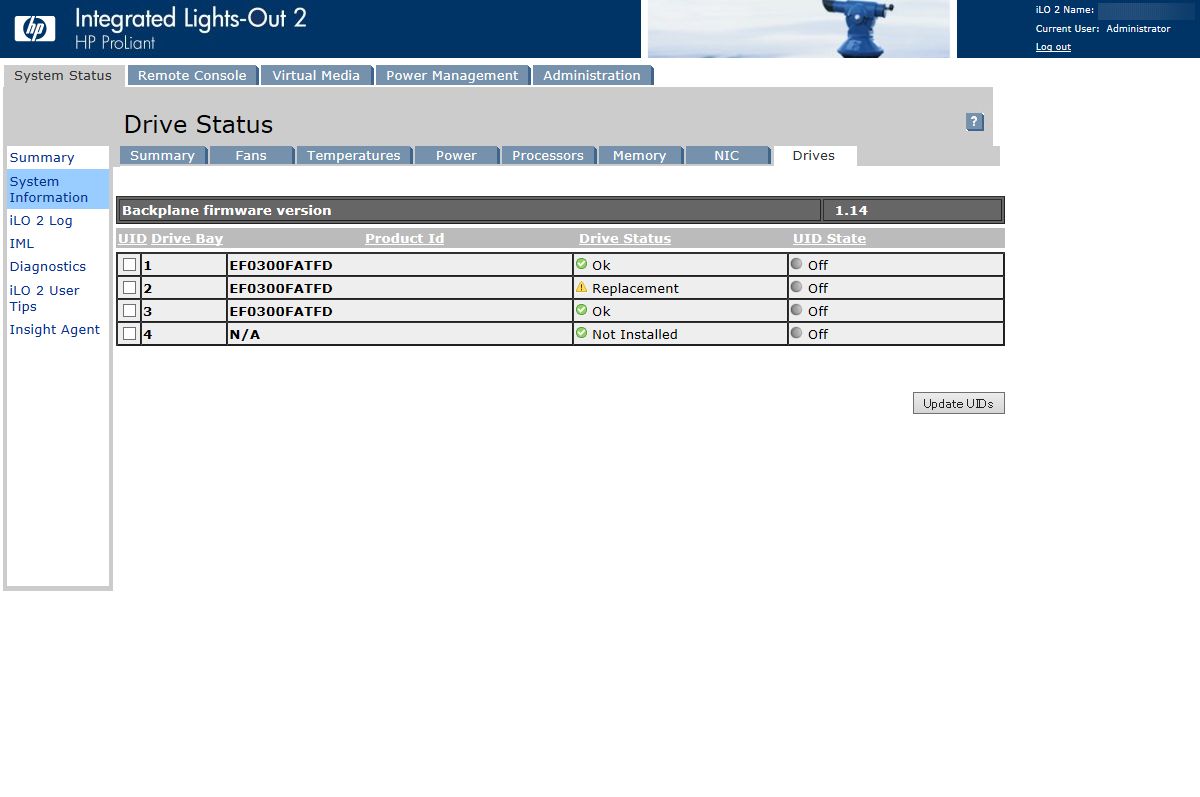Viewport: 1200px width, 797px height.
Task: Check the UID box for drive bay 4
Action: pos(129,333)
